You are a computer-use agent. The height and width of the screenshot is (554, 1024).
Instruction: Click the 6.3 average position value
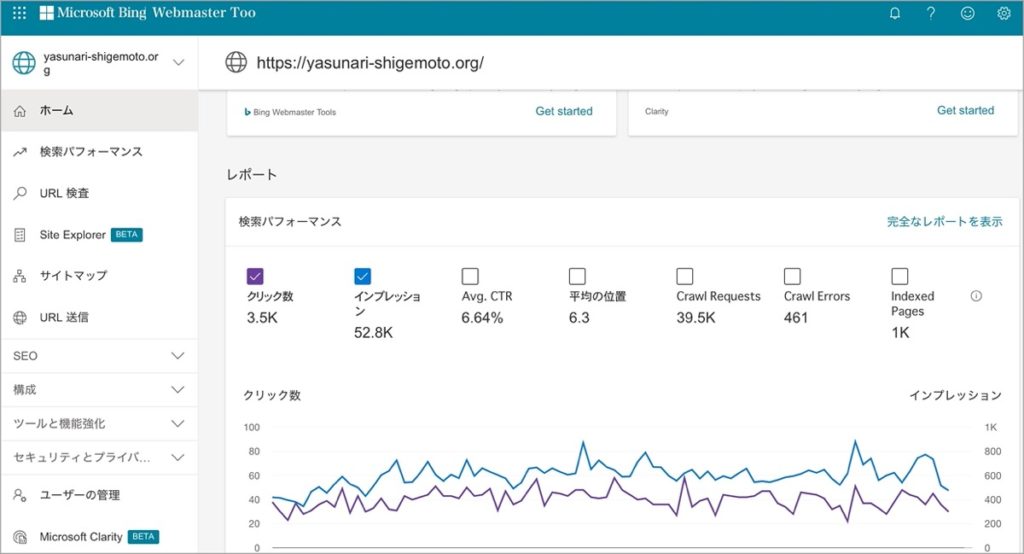pos(579,318)
